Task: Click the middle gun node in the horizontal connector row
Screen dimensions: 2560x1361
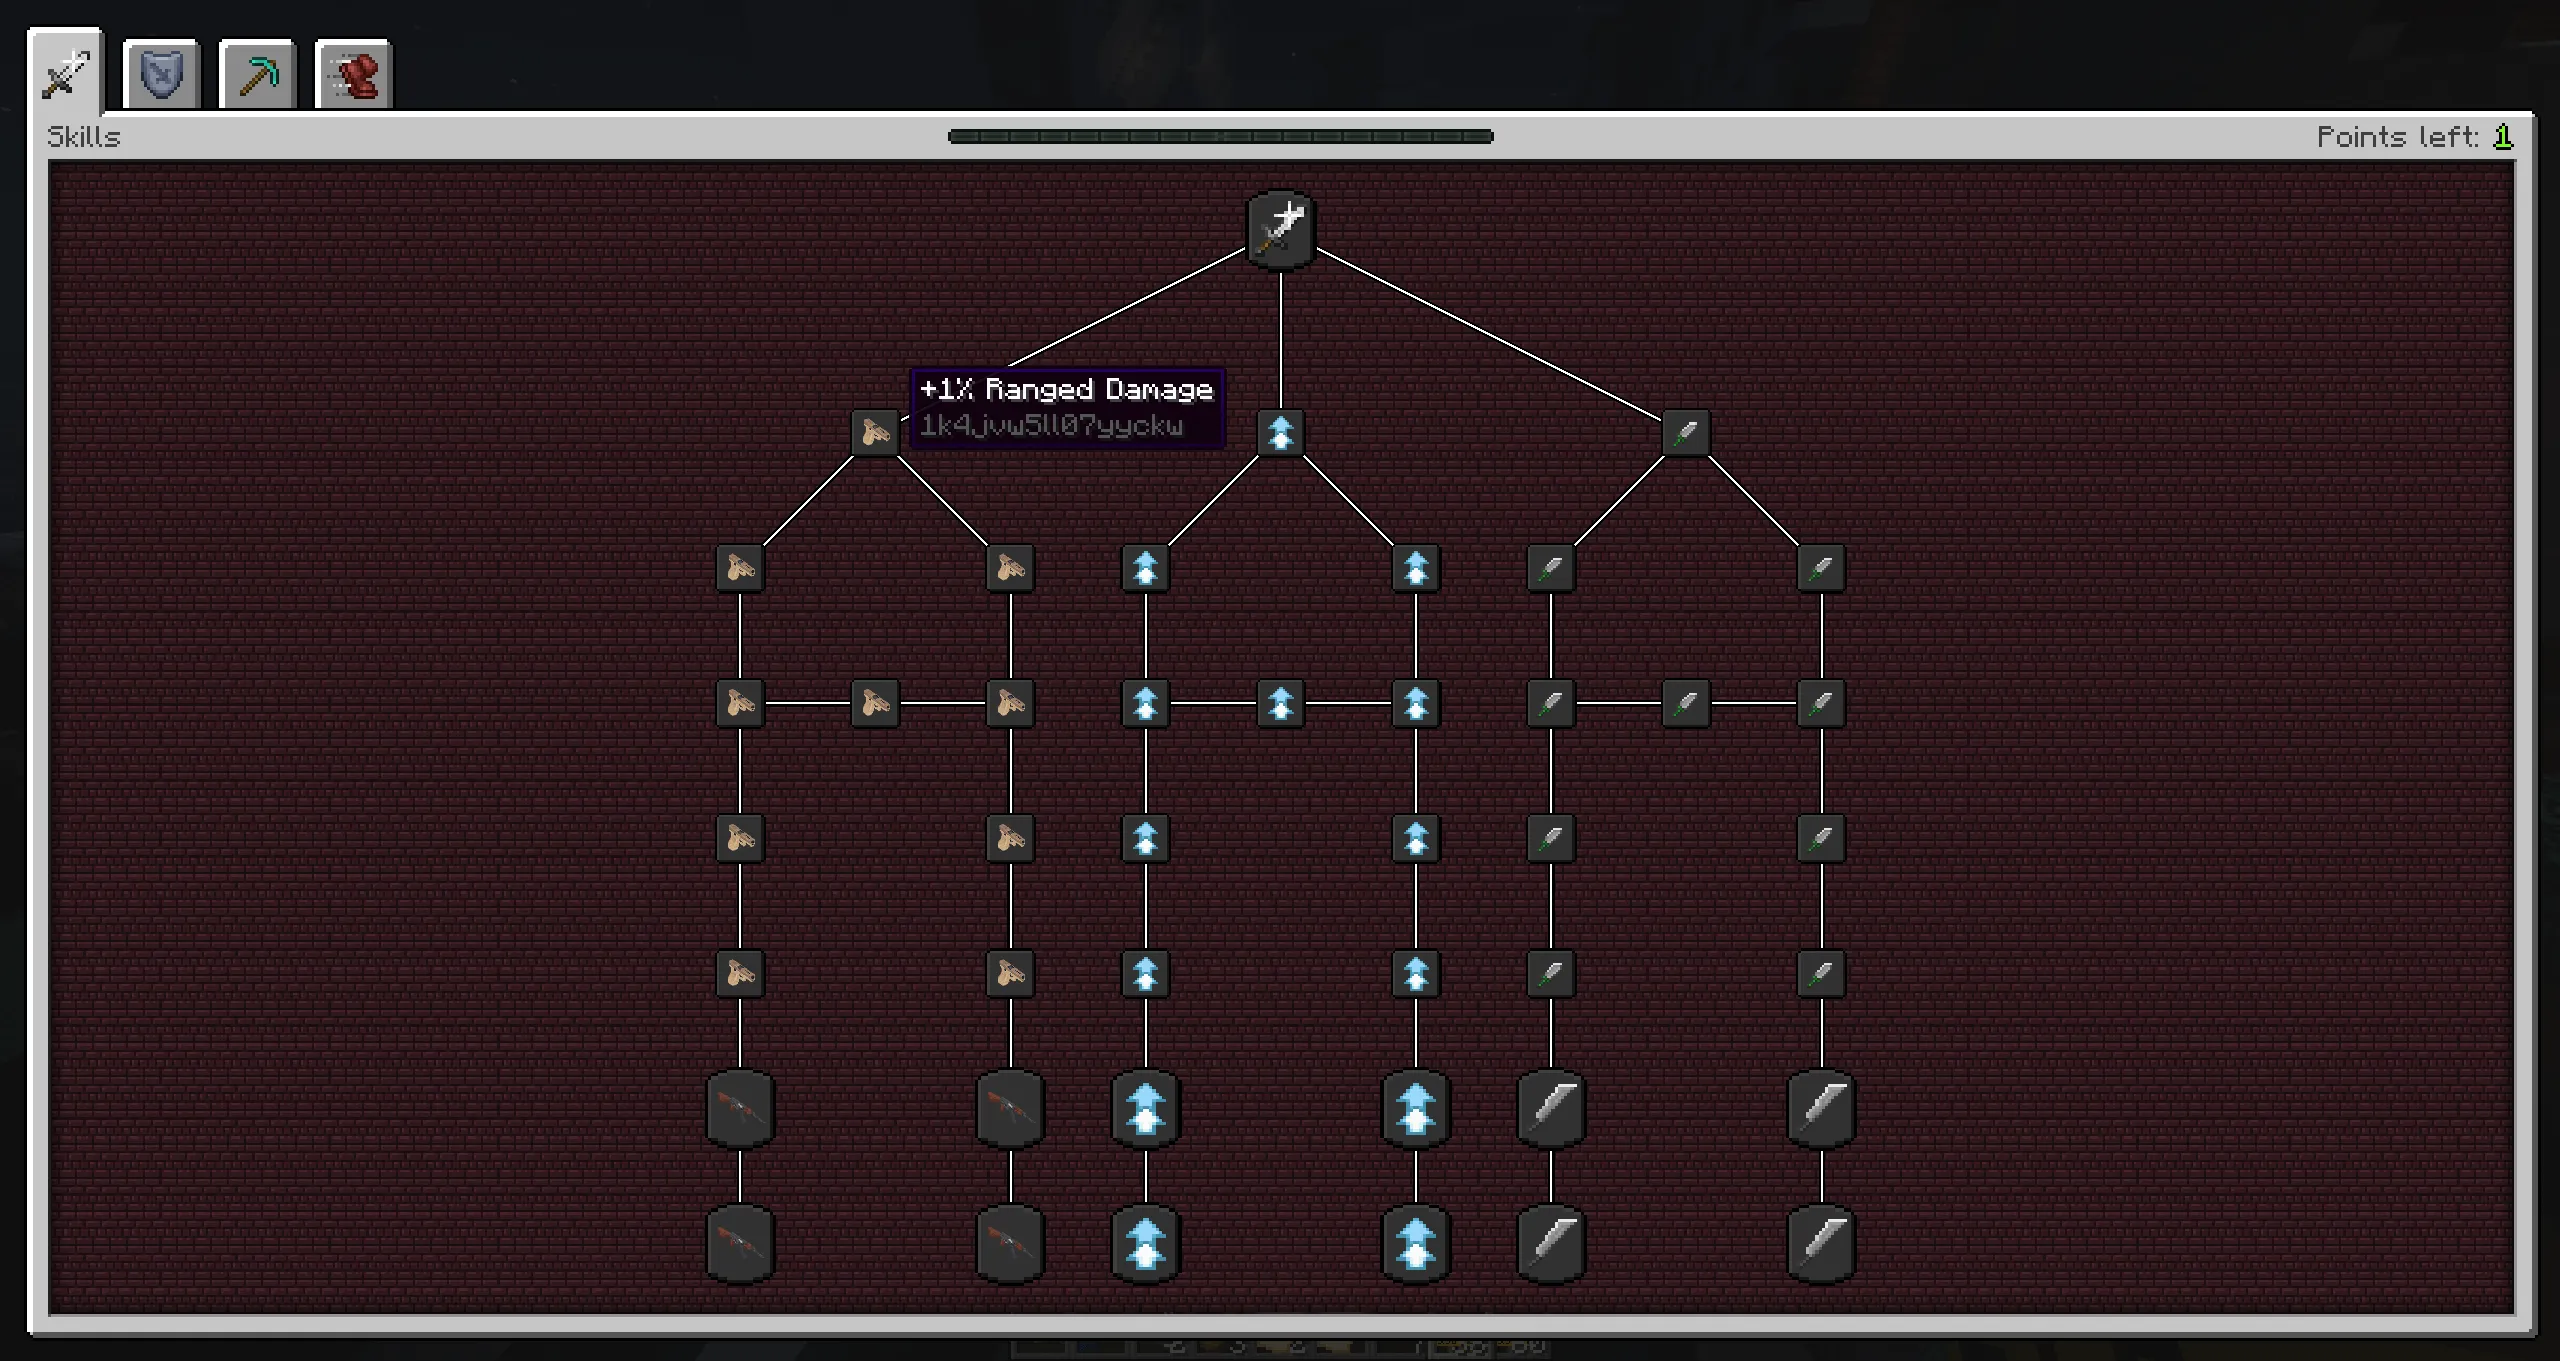Action: tap(875, 703)
